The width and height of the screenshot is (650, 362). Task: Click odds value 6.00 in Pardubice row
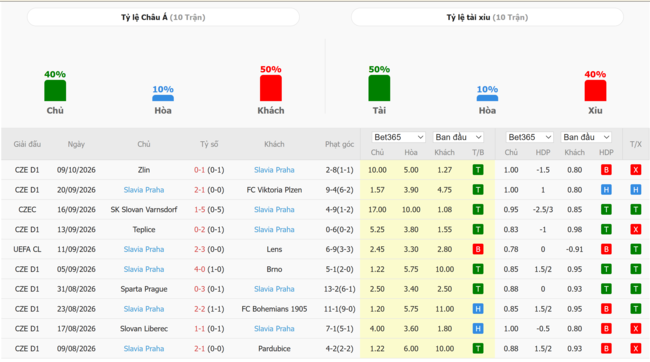[x=411, y=348]
